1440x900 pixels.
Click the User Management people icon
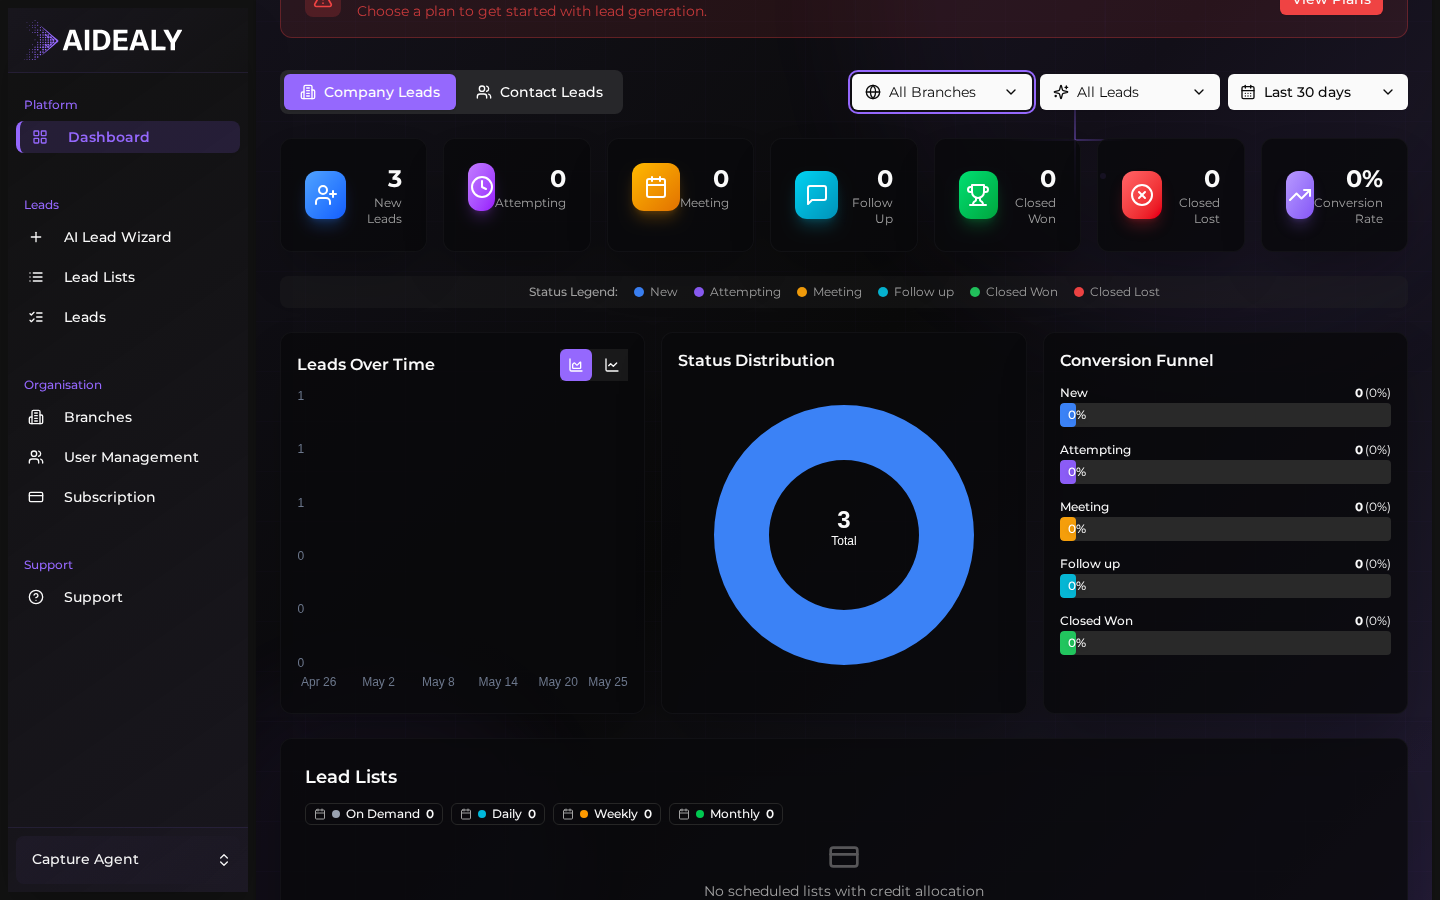click(36, 457)
